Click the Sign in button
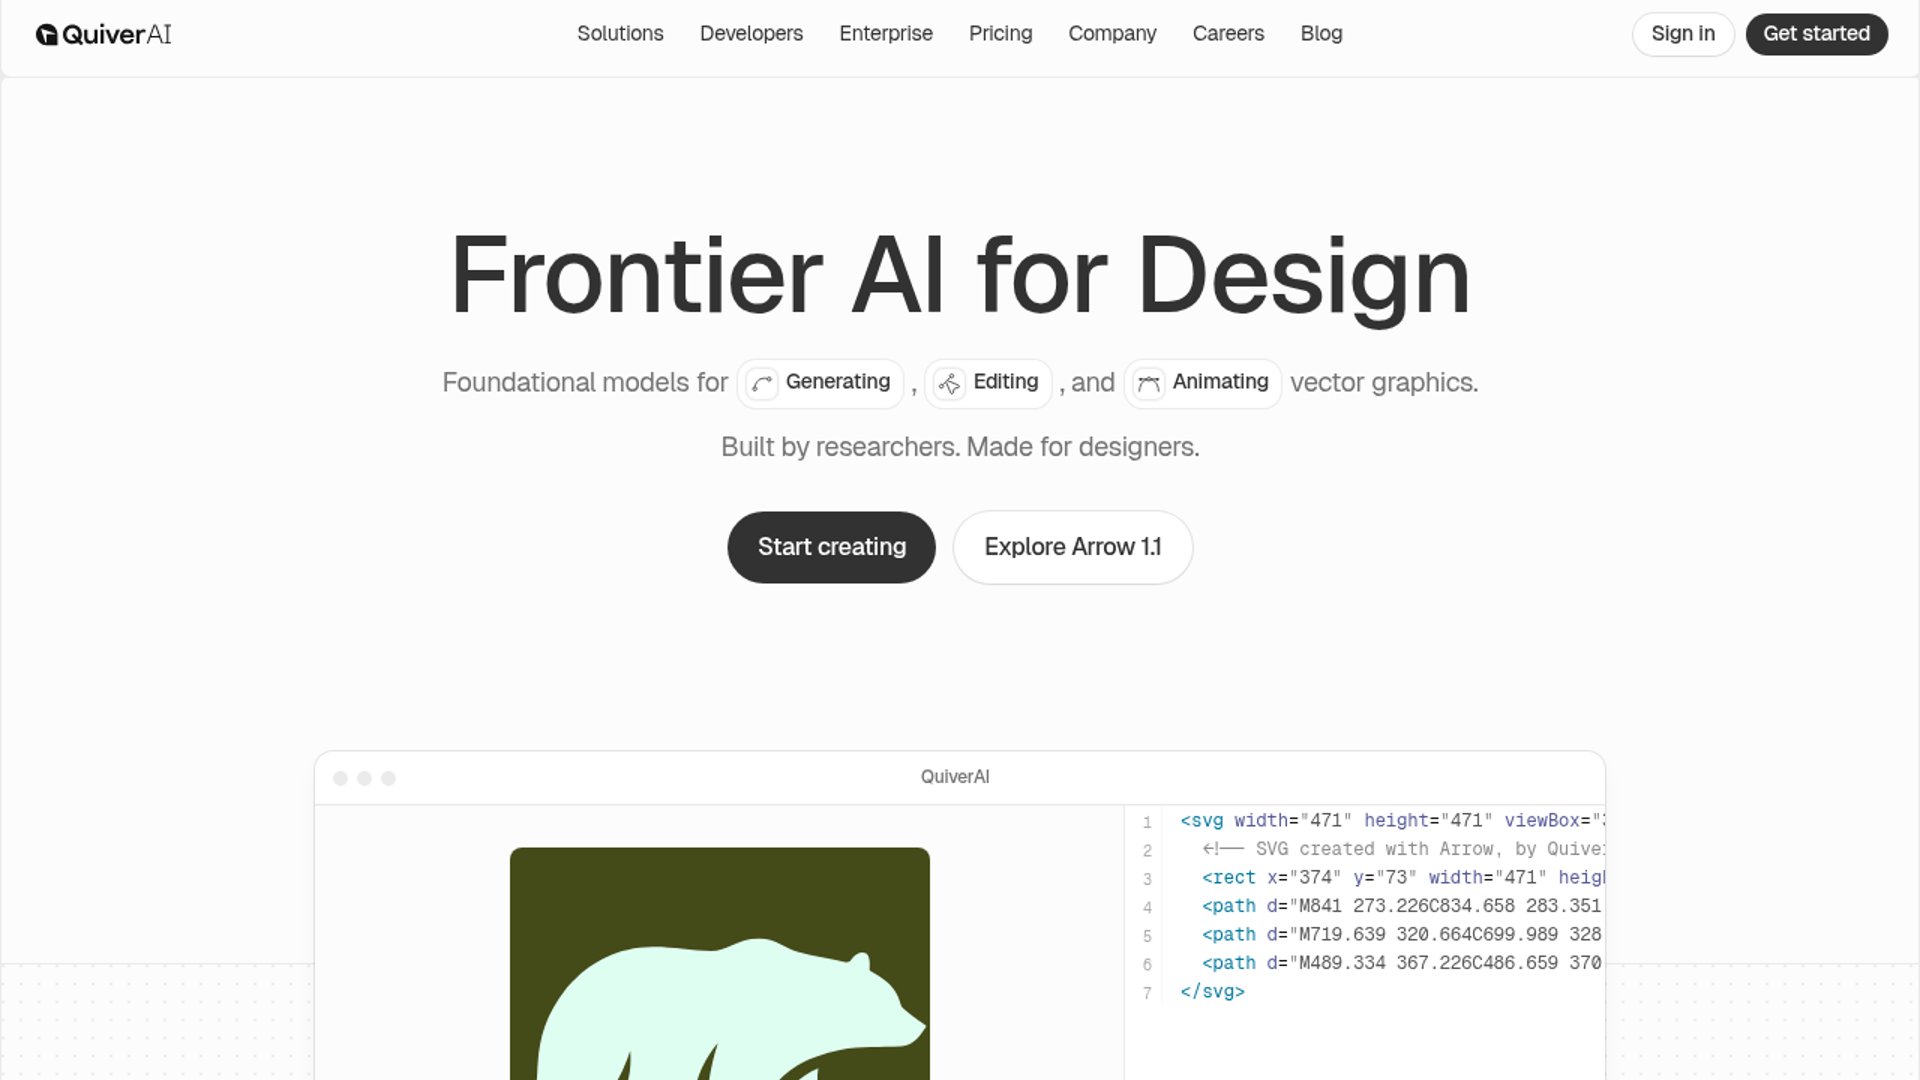This screenshot has width=1920, height=1080. click(x=1683, y=33)
